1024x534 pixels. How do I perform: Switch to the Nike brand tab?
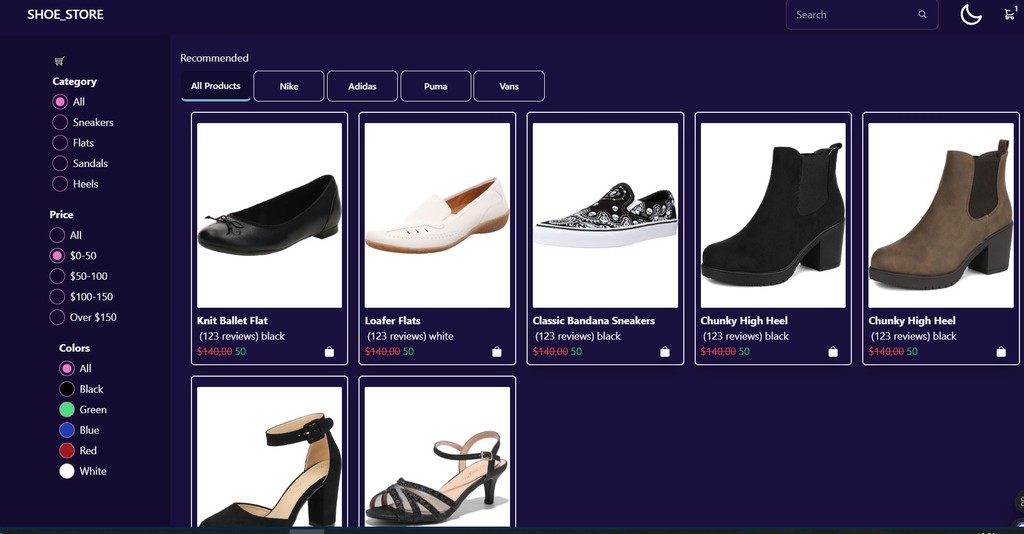click(289, 86)
